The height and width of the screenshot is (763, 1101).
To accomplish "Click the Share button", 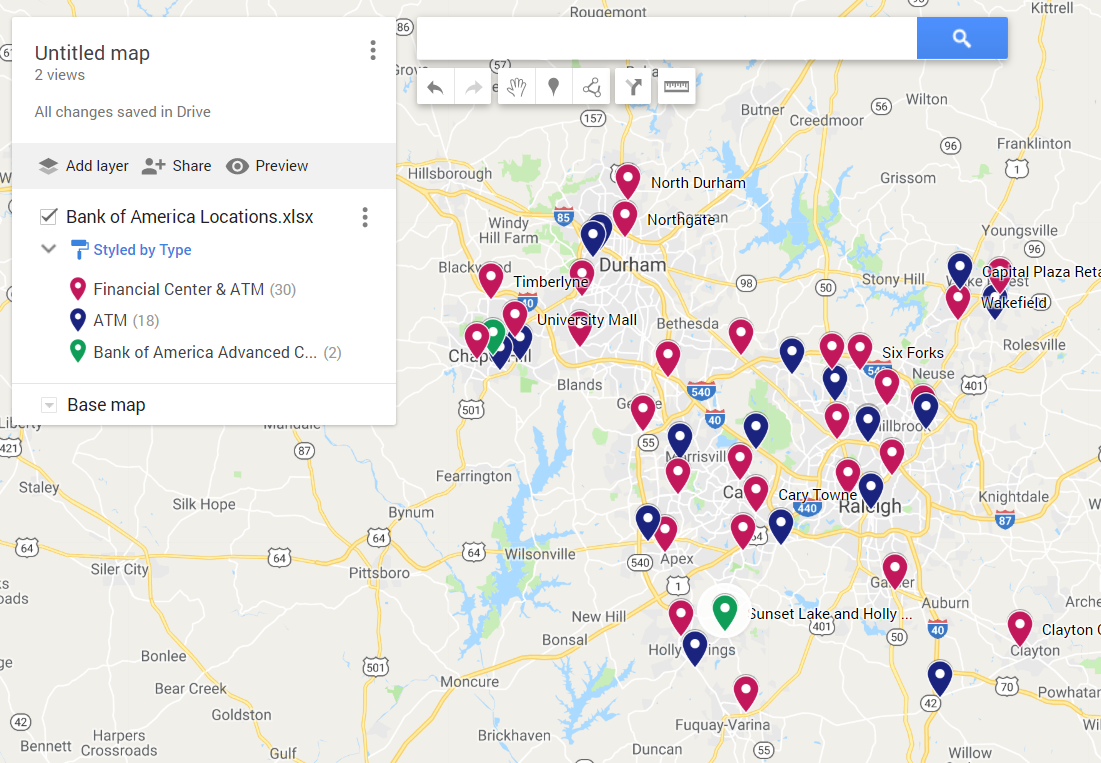I will [x=176, y=166].
